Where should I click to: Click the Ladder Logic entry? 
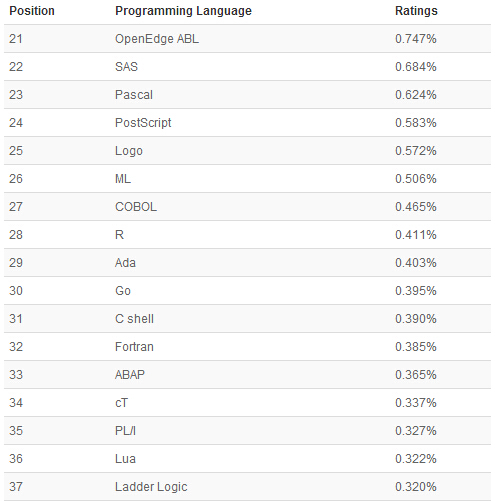click(x=151, y=487)
